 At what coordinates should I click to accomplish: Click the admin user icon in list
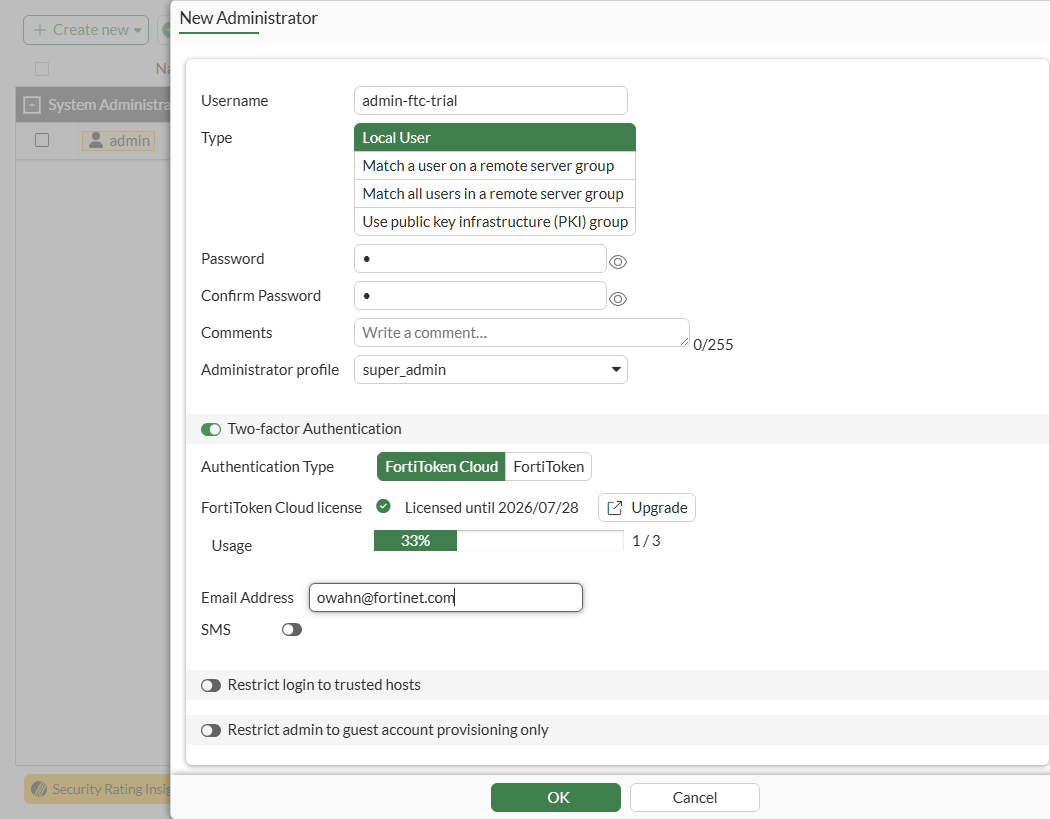point(96,141)
